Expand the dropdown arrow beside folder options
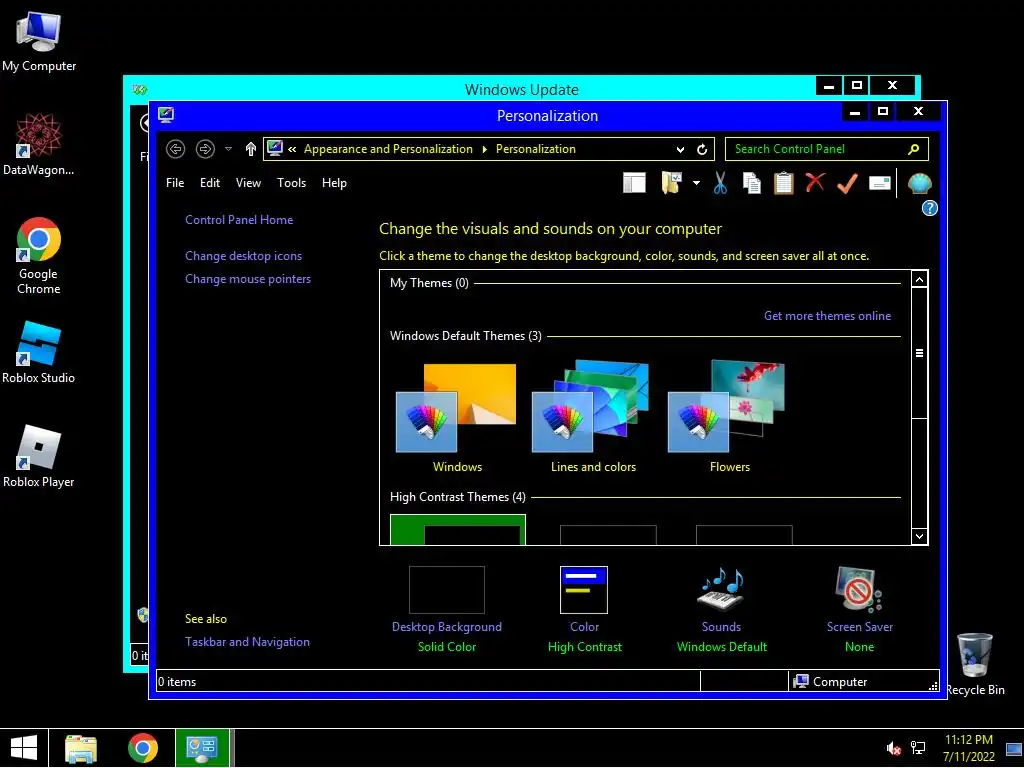Image resolution: width=1024 pixels, height=768 pixels. pos(696,183)
